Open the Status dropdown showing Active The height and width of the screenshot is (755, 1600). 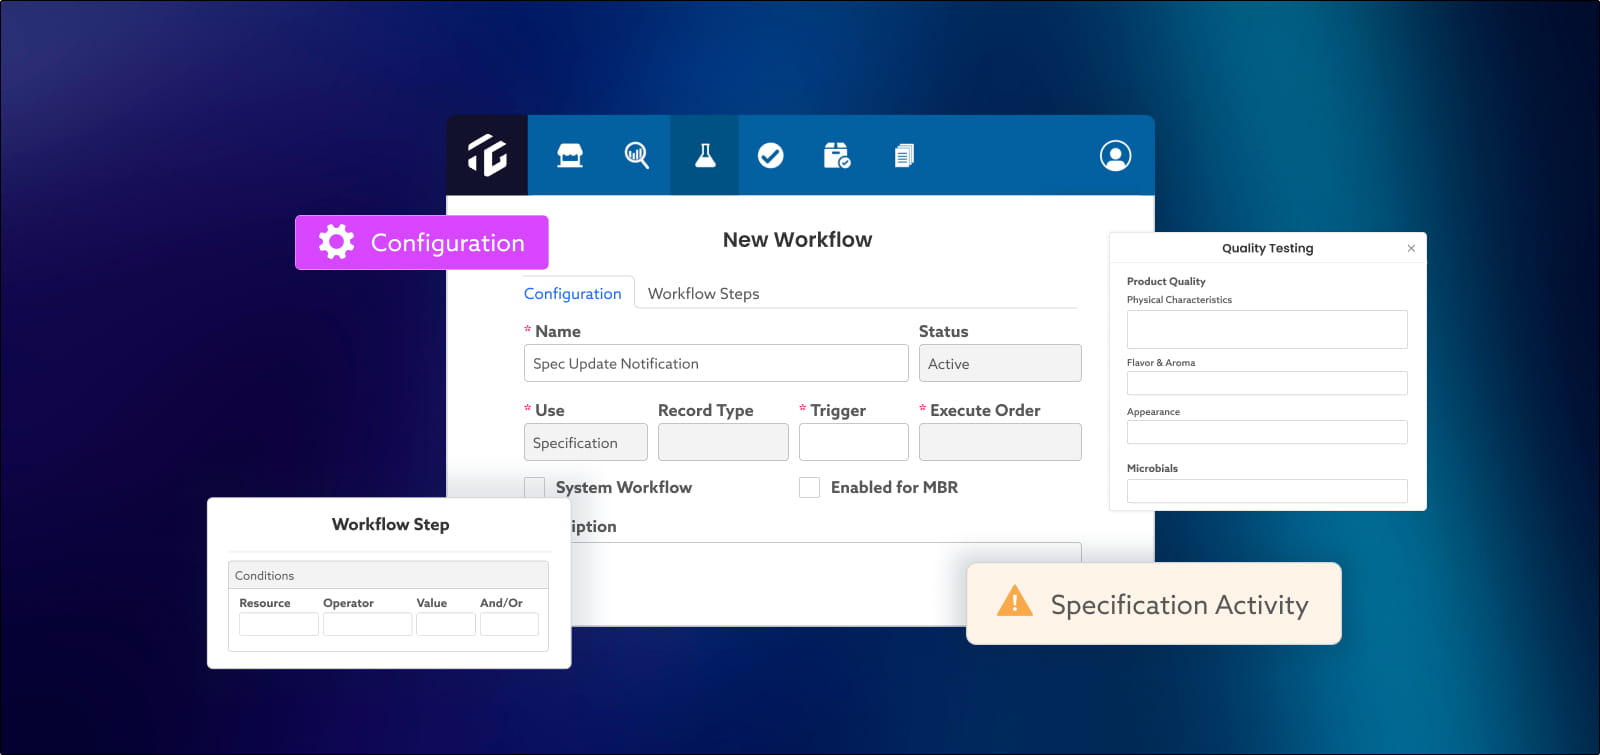pos(1000,363)
